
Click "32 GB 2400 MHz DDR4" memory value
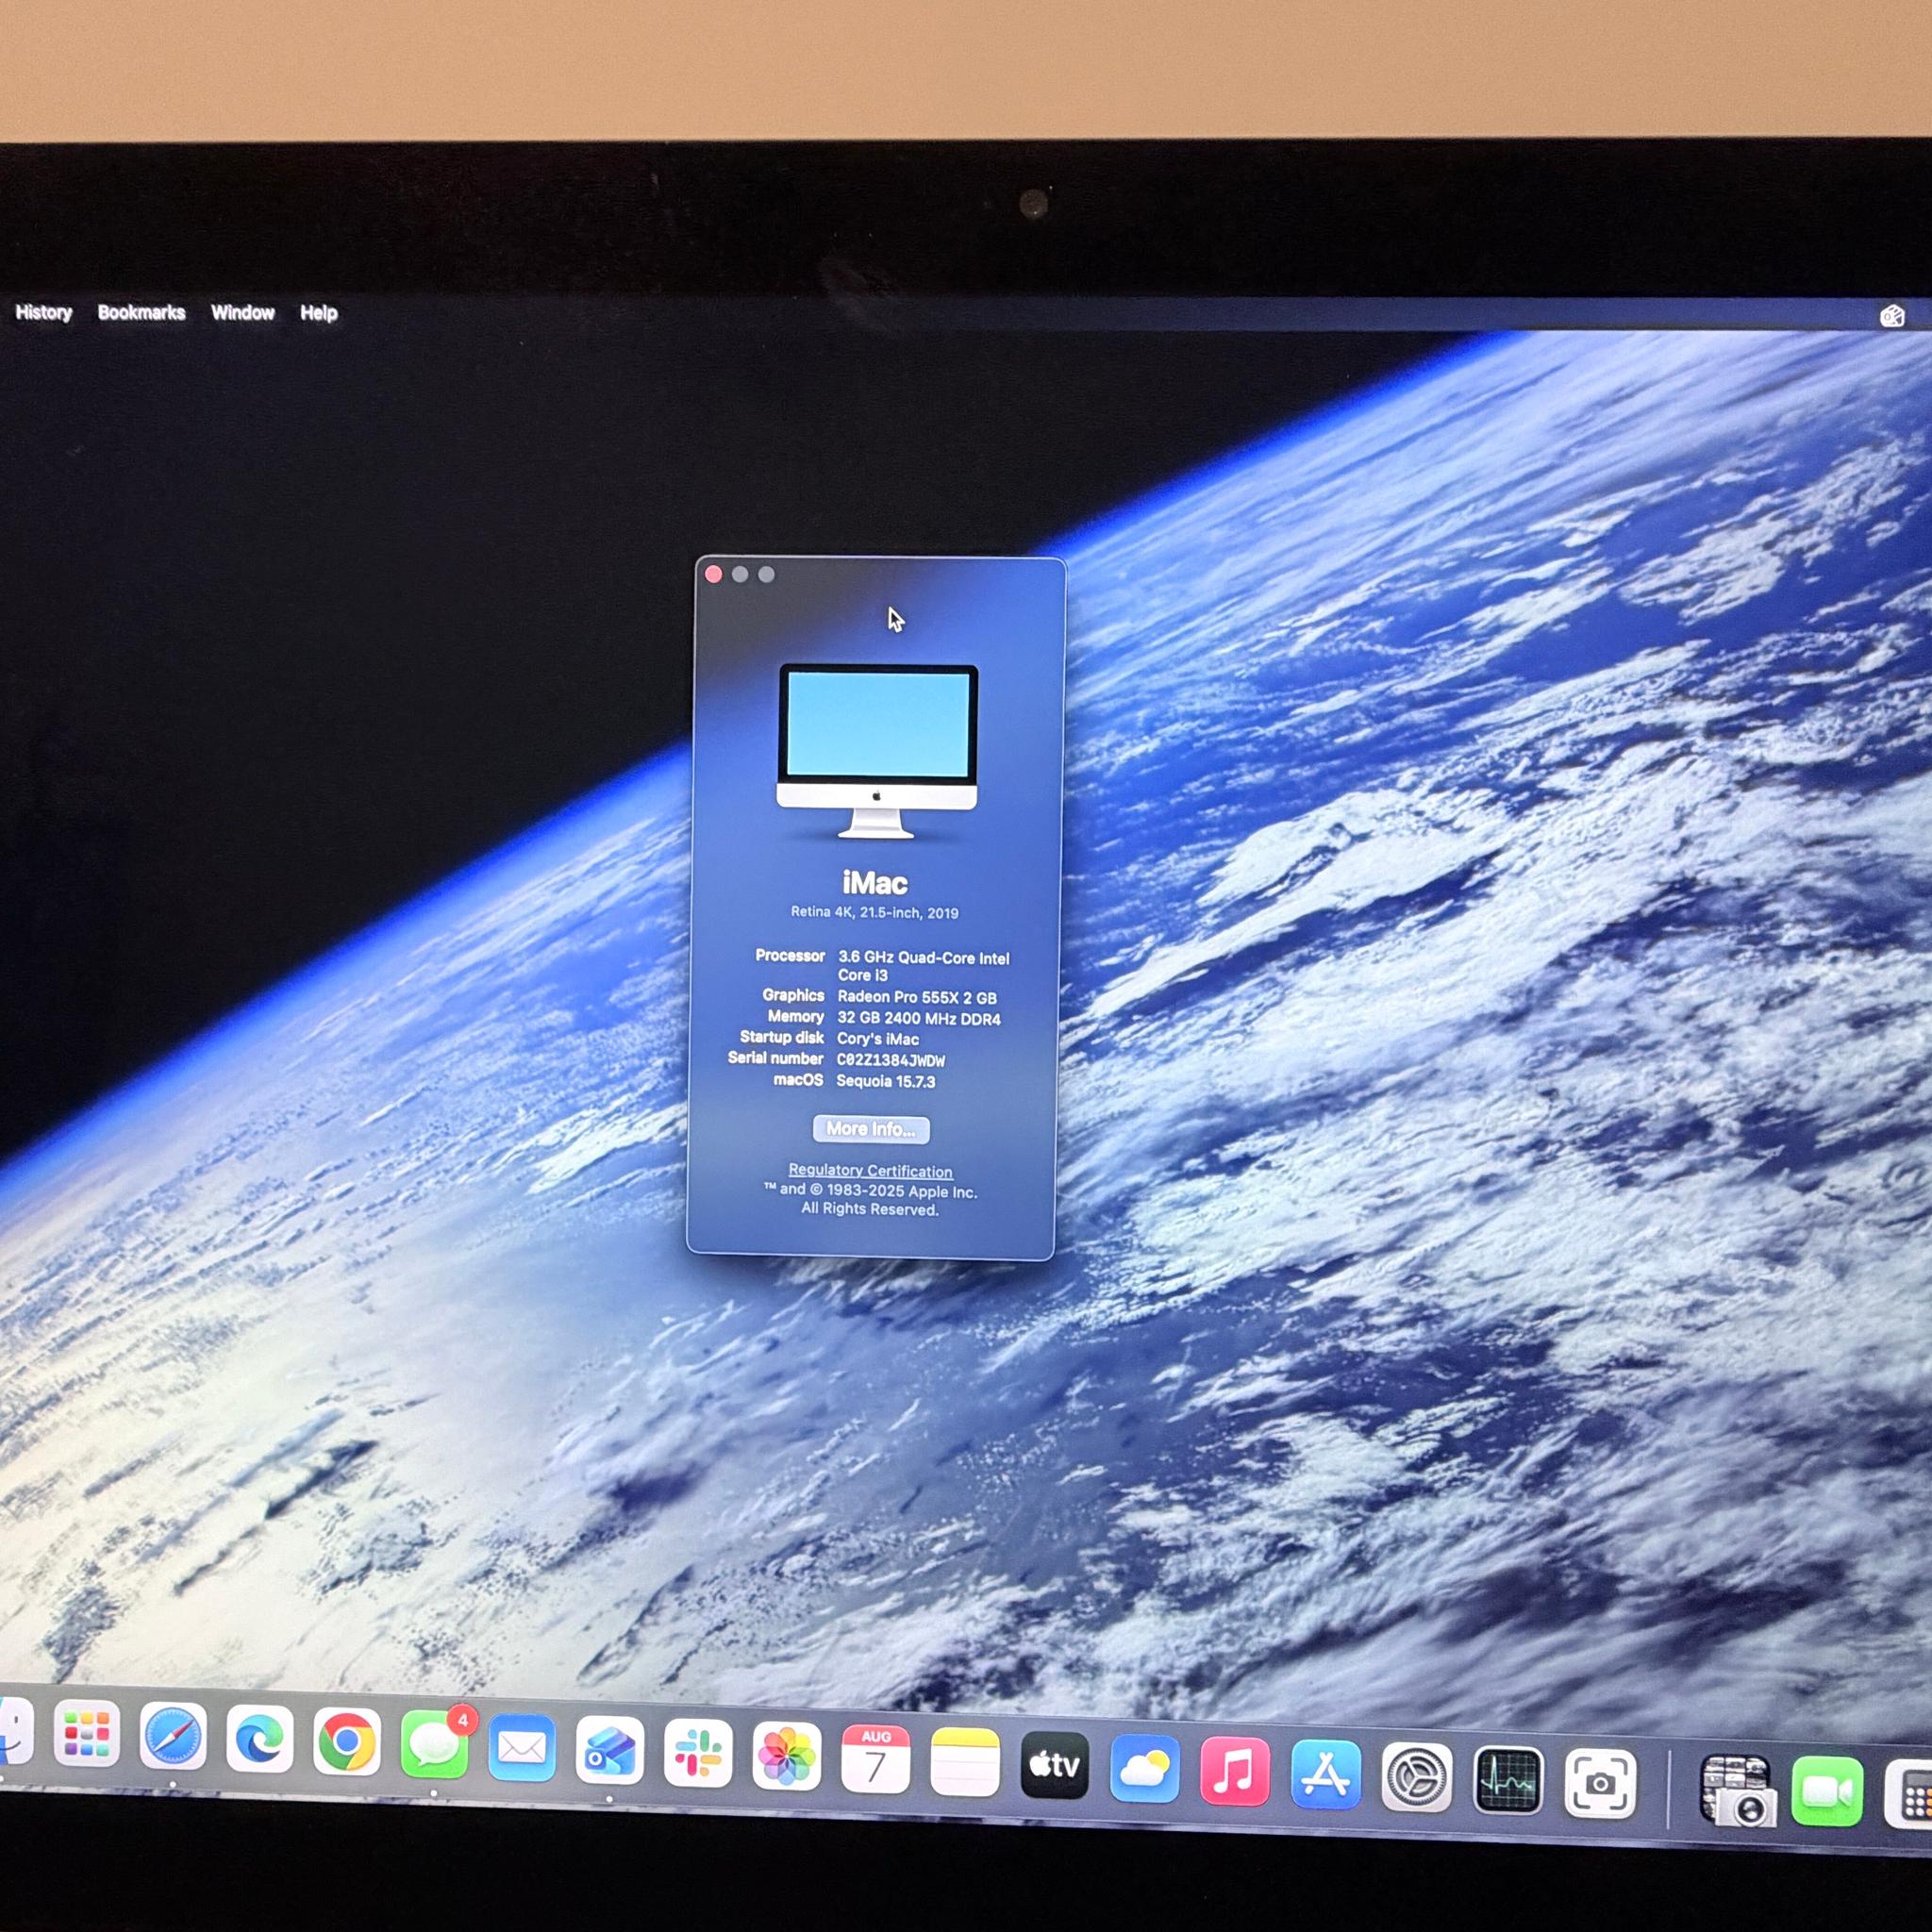click(918, 1018)
